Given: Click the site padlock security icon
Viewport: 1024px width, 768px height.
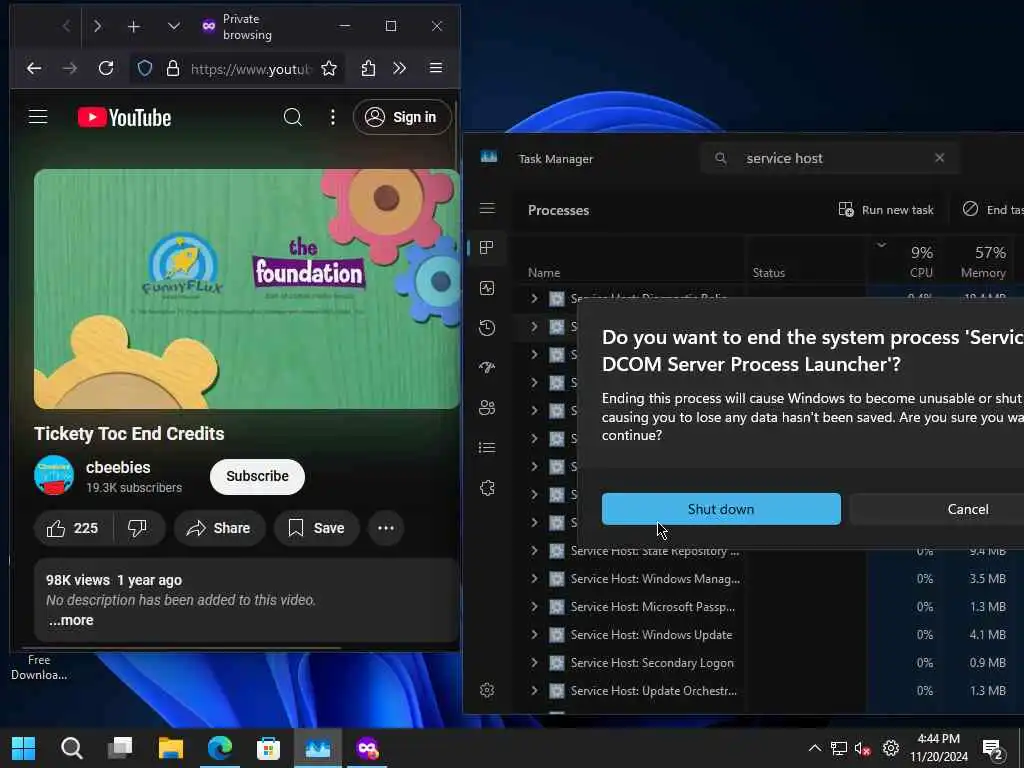Looking at the screenshot, I should coord(172,68).
